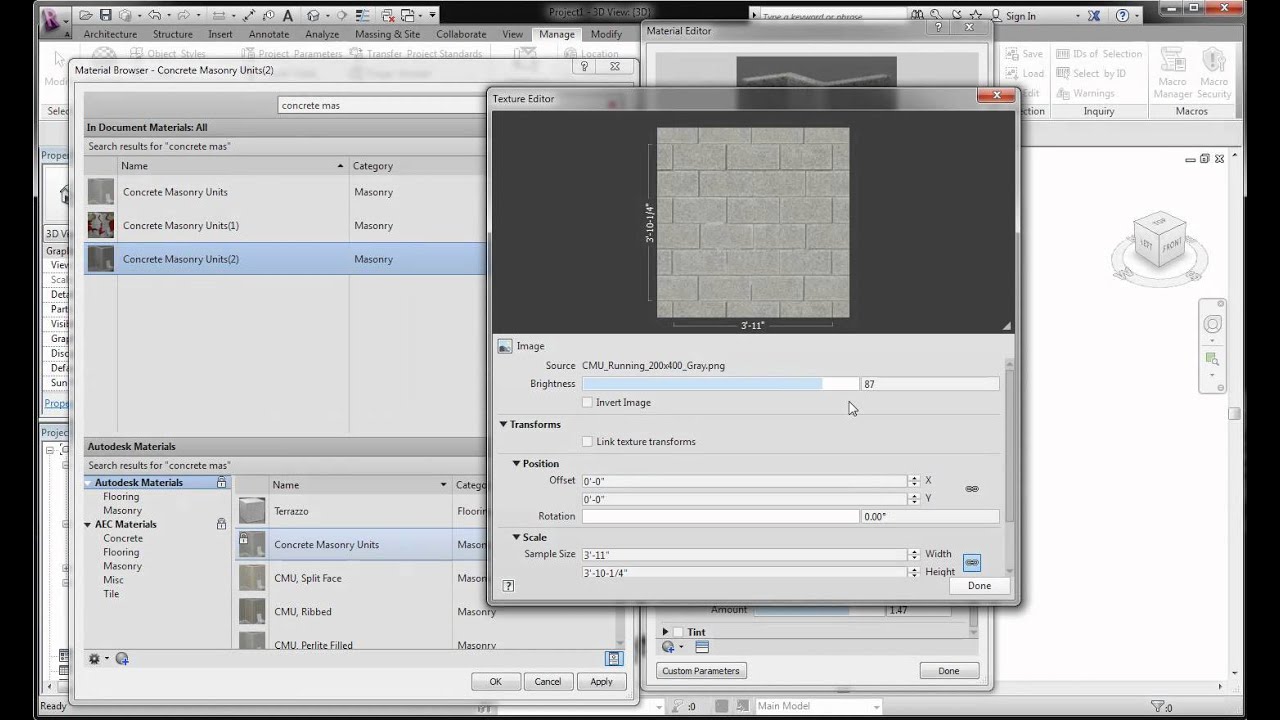Click the Help question mark icon in title bar

(x=1122, y=16)
